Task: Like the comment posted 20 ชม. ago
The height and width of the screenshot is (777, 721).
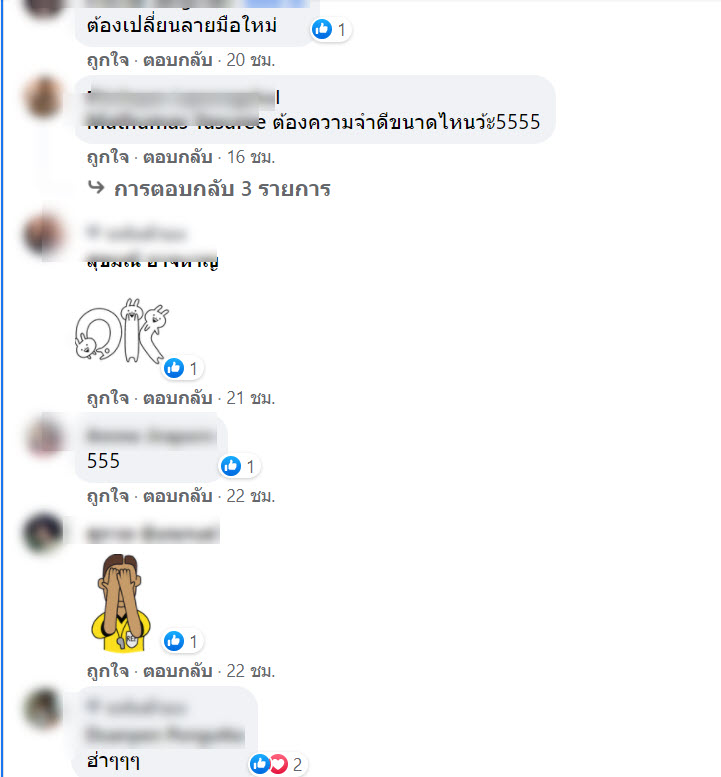Action: (108, 60)
